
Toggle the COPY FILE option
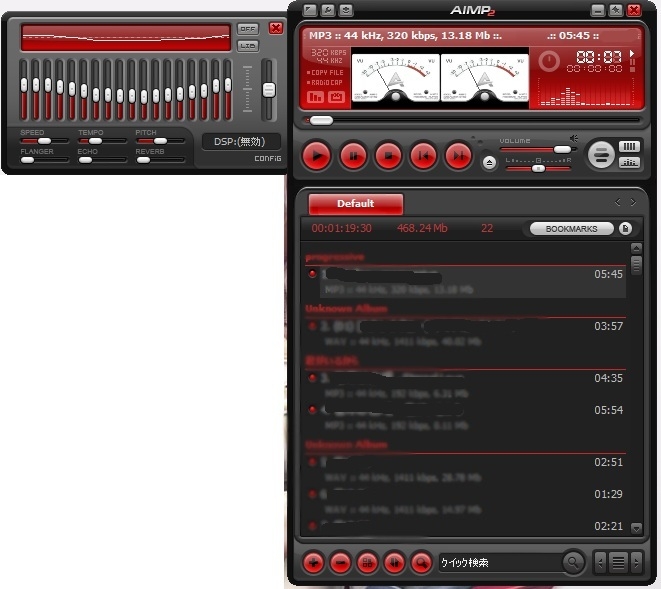click(325, 73)
